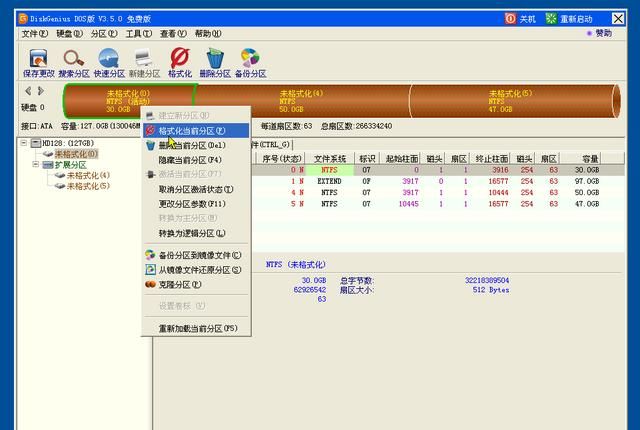This screenshot has width=640, height=430.
Task: Collapse the HD128:(127GB) tree node
Action: (24, 143)
